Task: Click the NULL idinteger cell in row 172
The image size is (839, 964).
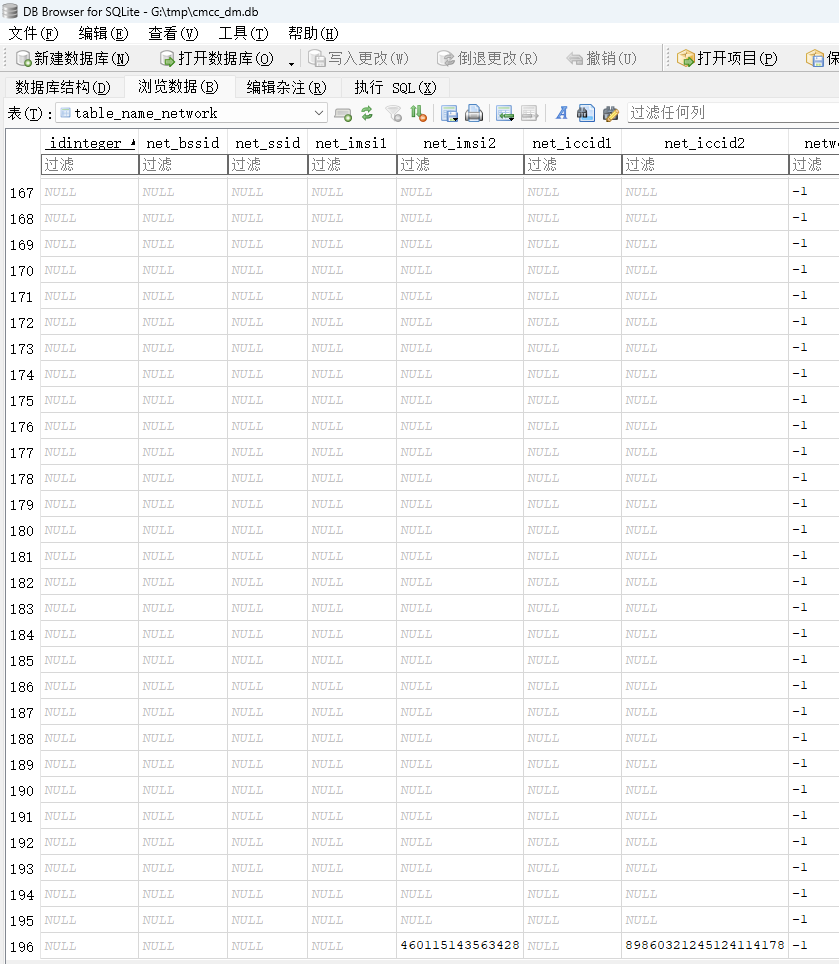Action: [90, 322]
